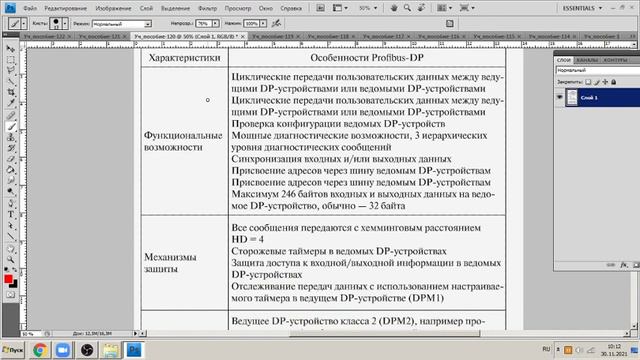The width and height of the screenshot is (640, 360).
Task: Toggle Quick Mask mode button
Action: click(11, 295)
